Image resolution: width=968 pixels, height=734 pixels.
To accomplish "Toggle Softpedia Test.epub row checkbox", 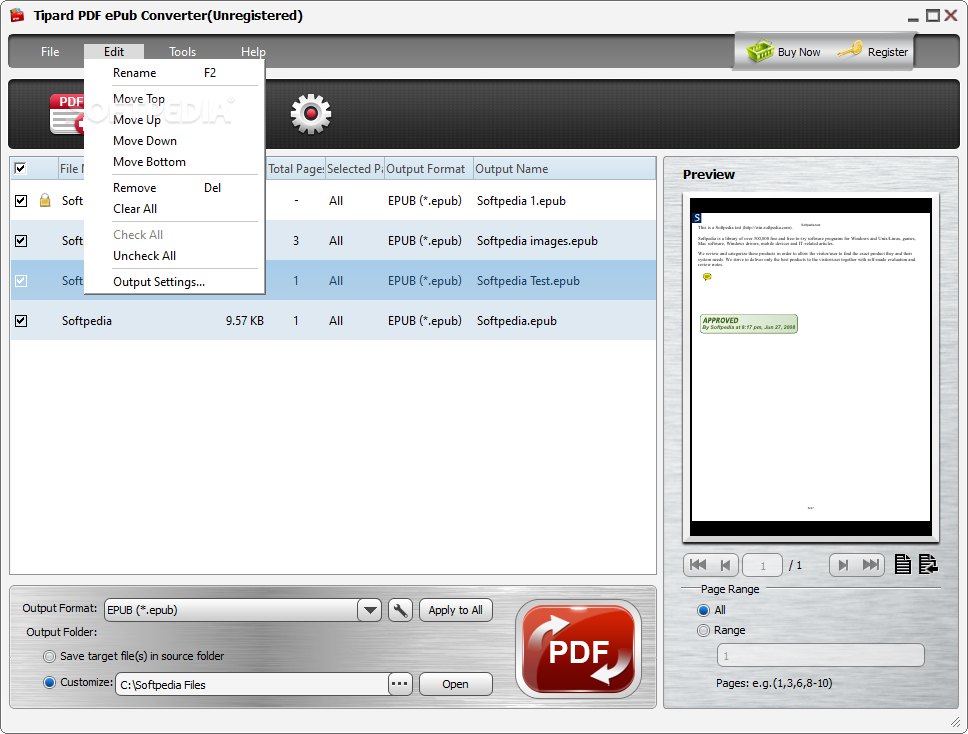I will tap(21, 281).
